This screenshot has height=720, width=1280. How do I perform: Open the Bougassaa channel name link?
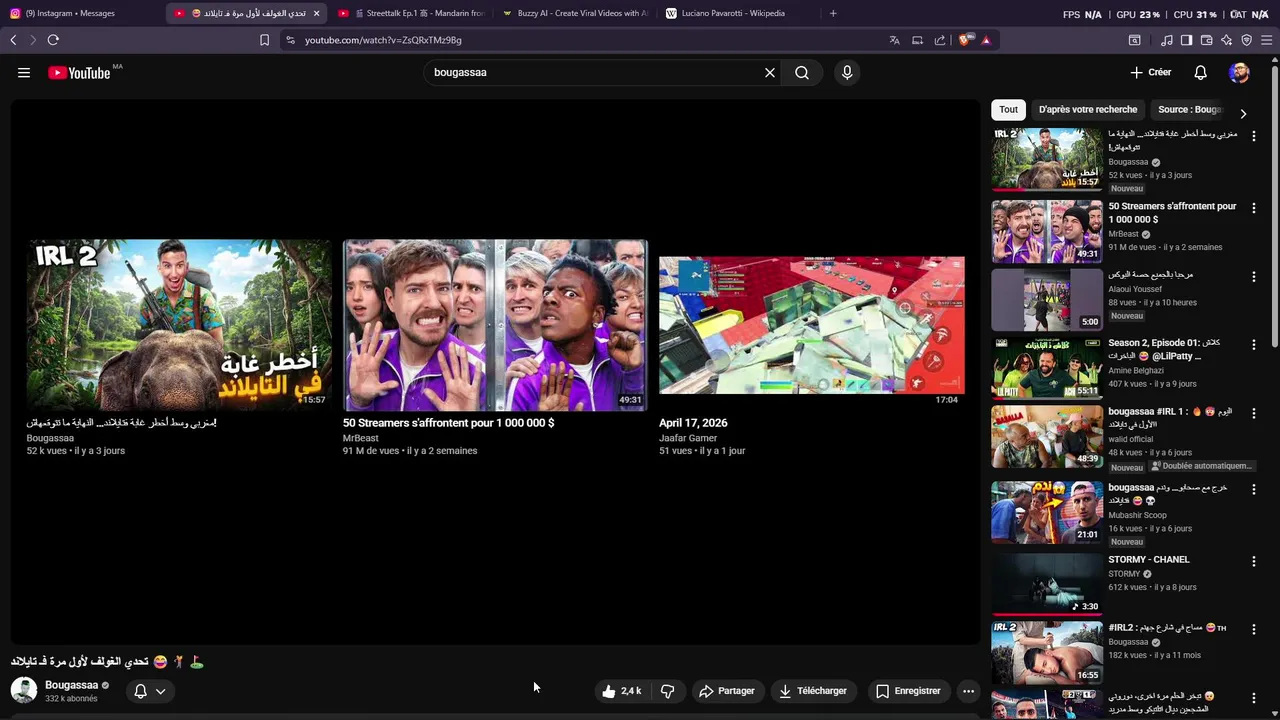tap(71, 685)
